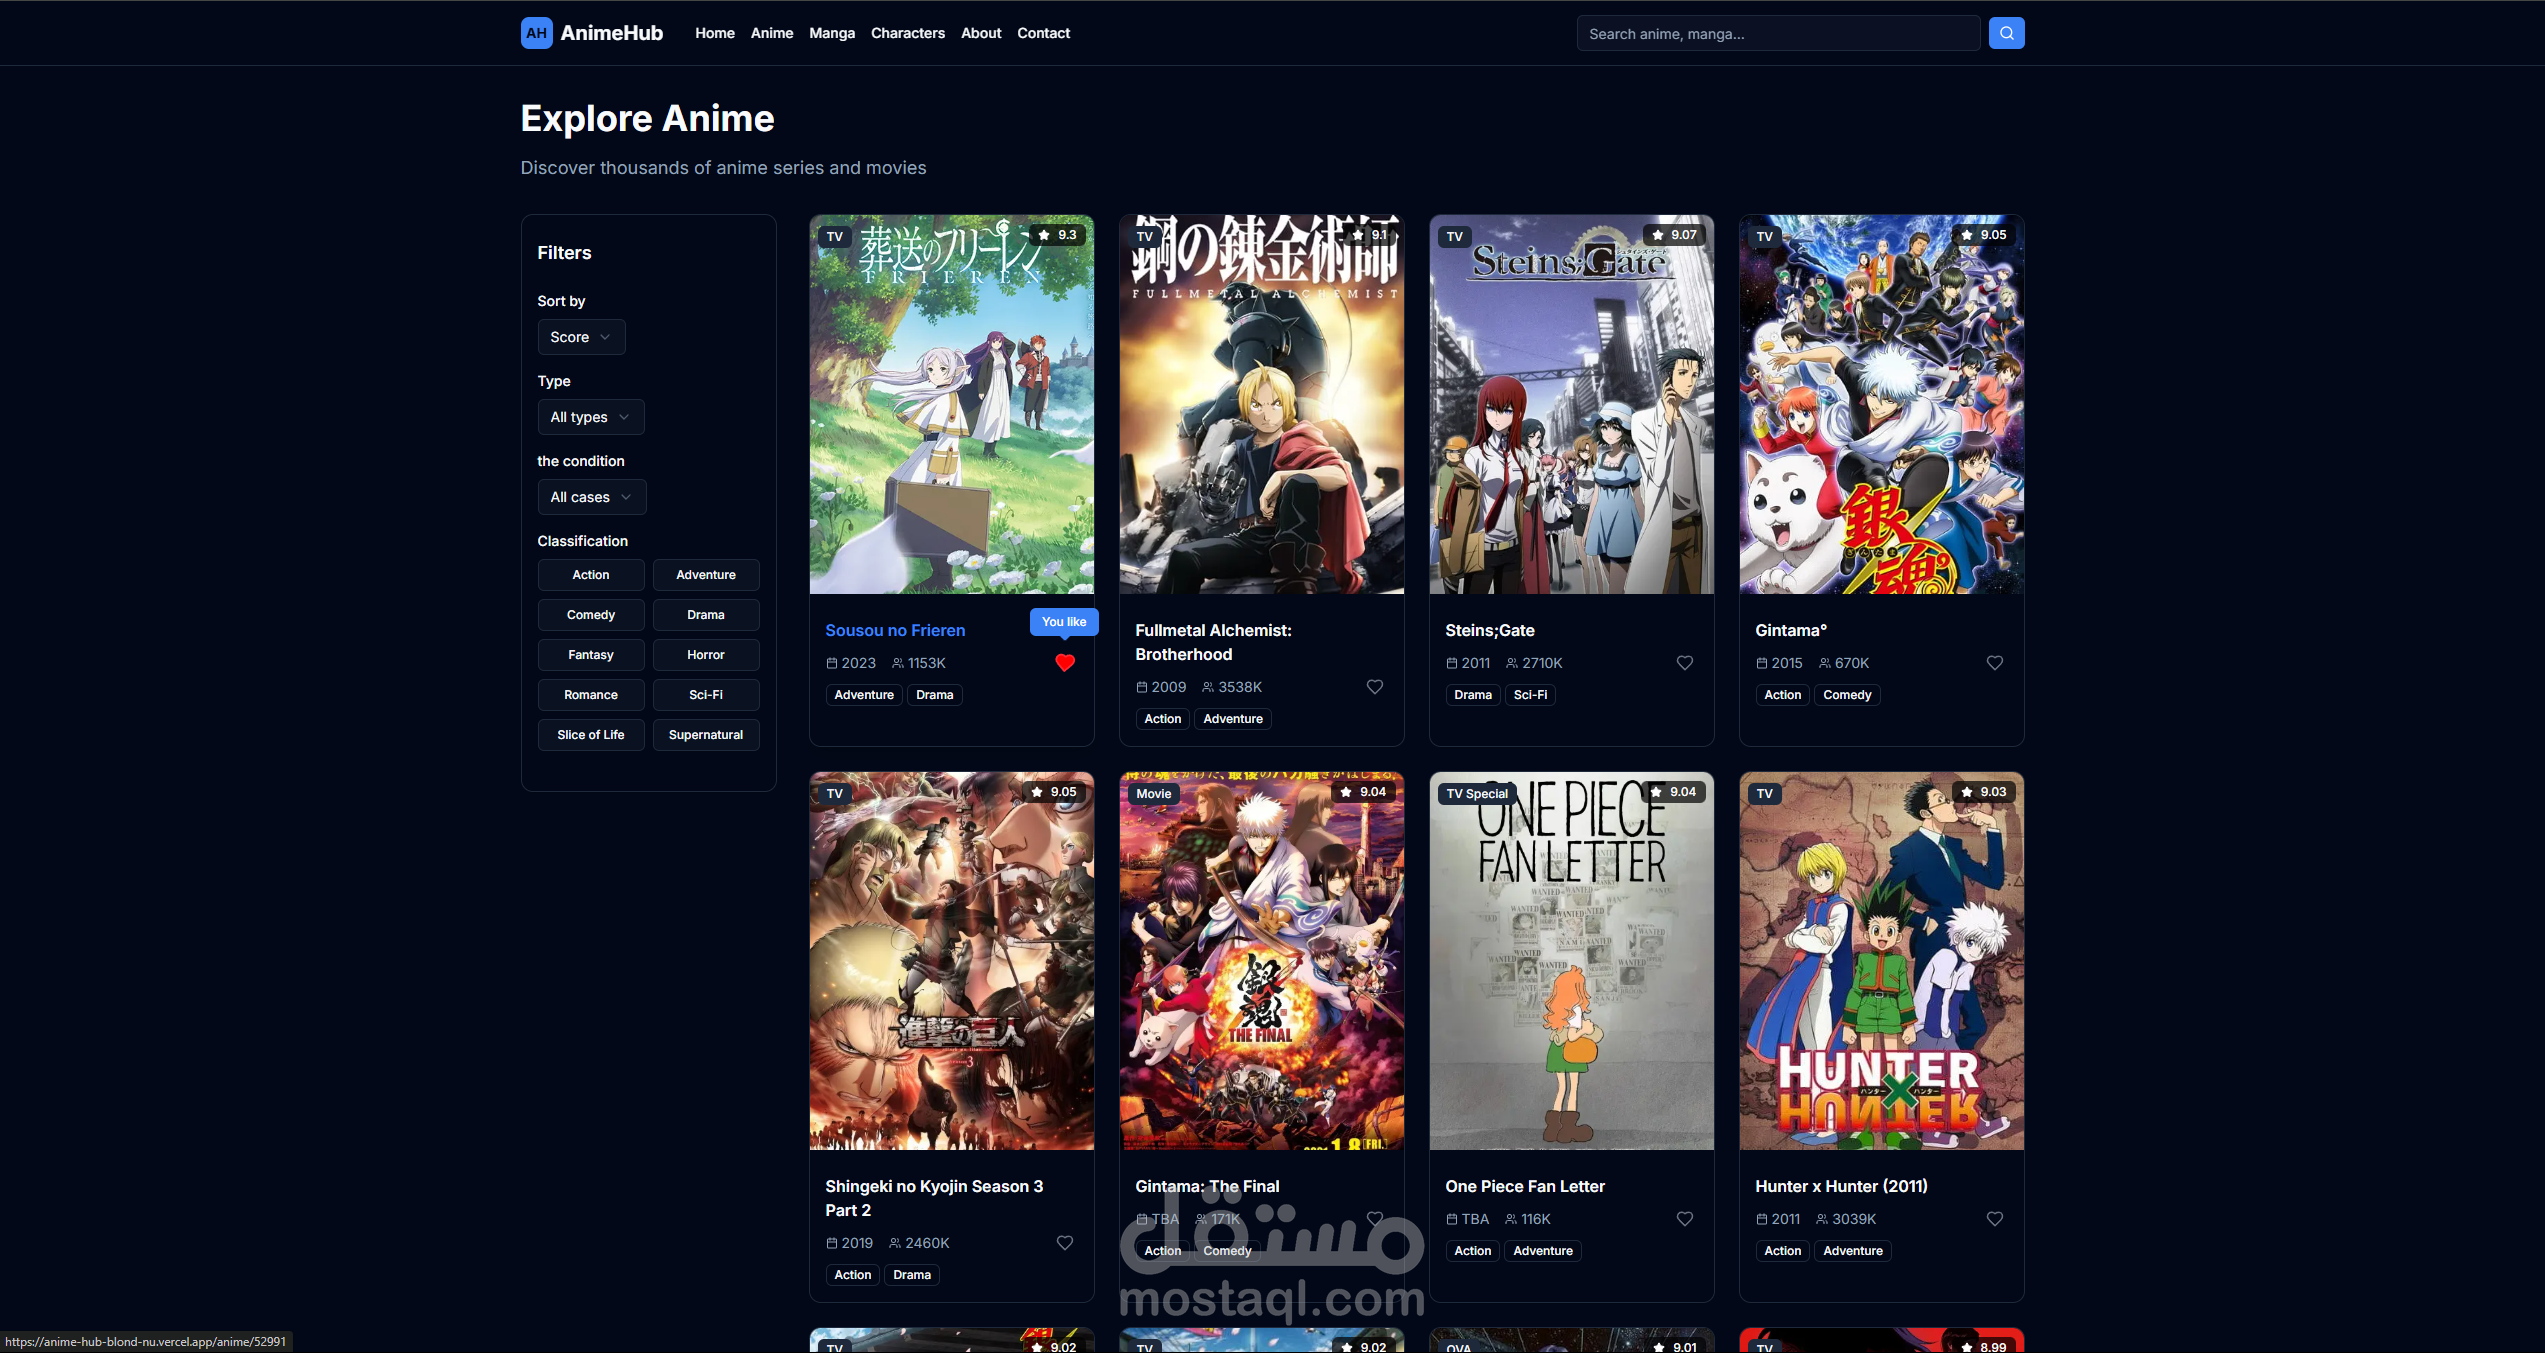Expand the All types dropdown
The width and height of the screenshot is (2545, 1353).
pyautogui.click(x=590, y=417)
